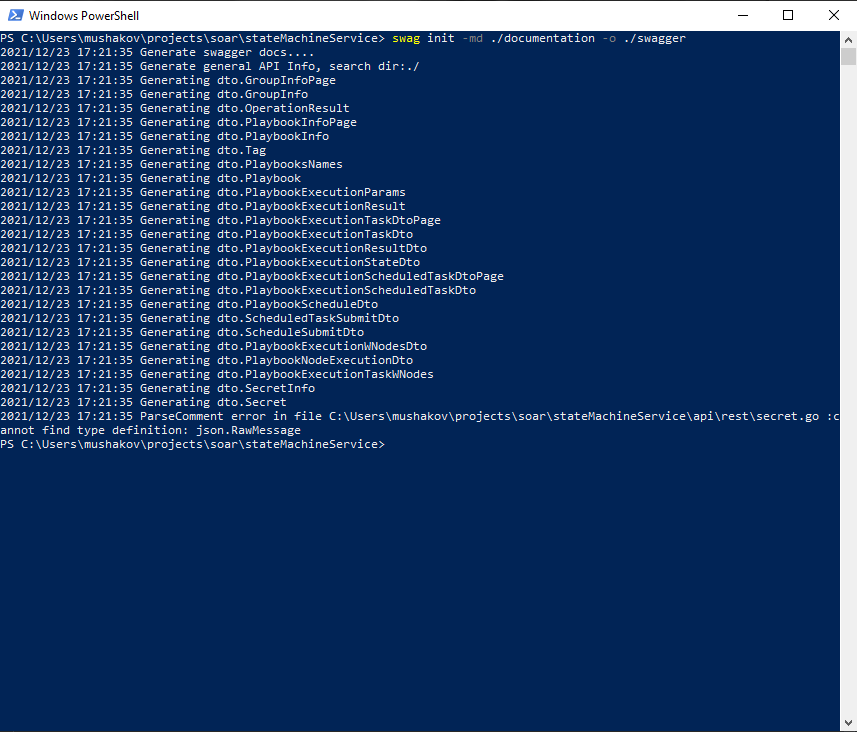
Task: Click the 'dto.OperationResult' text
Action: coord(283,108)
